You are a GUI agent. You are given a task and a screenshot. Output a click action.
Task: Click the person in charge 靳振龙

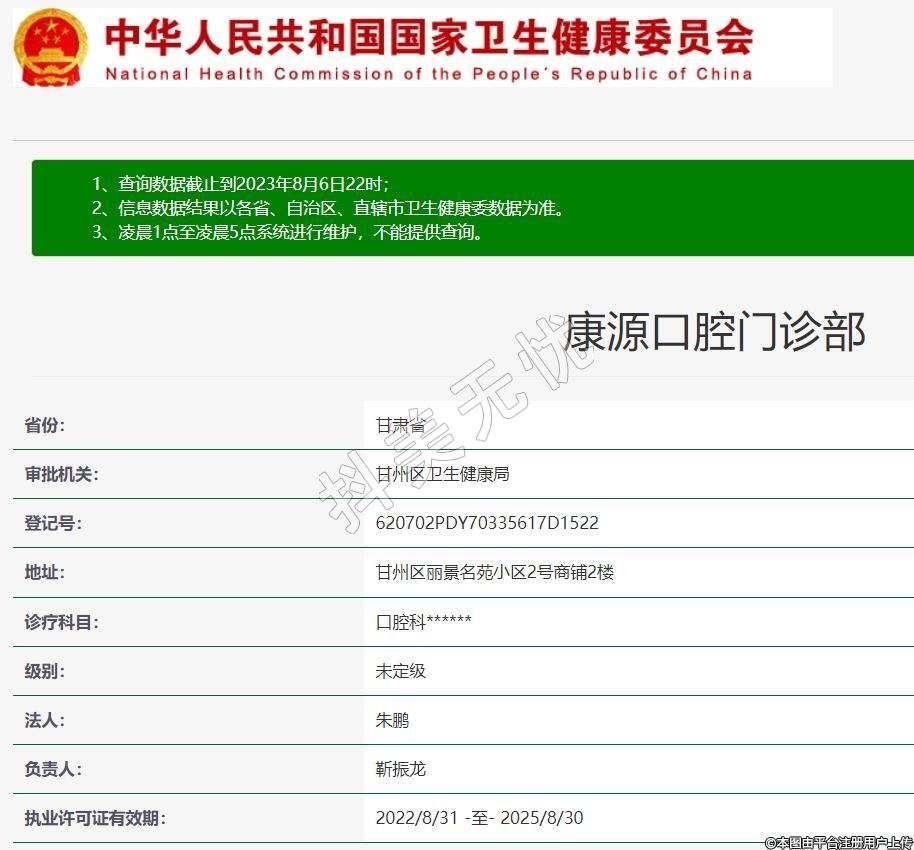(400, 769)
